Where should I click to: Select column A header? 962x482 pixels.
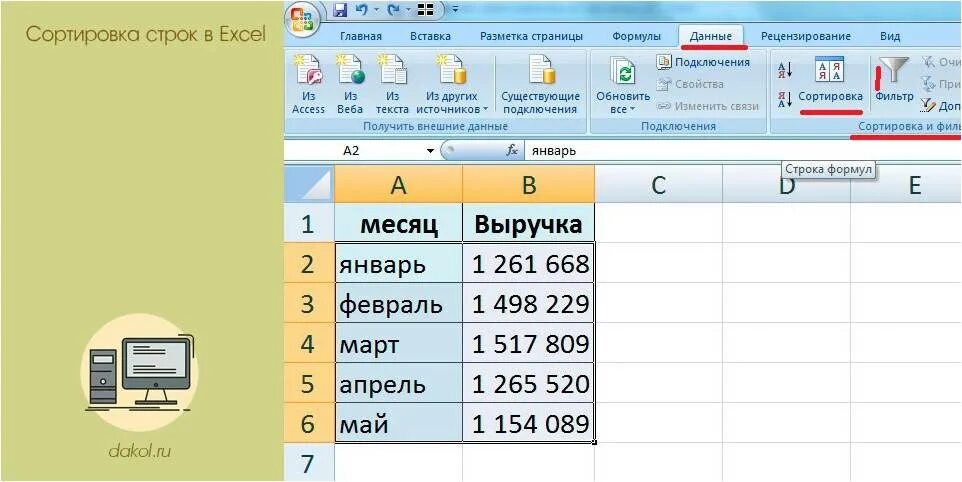399,185
